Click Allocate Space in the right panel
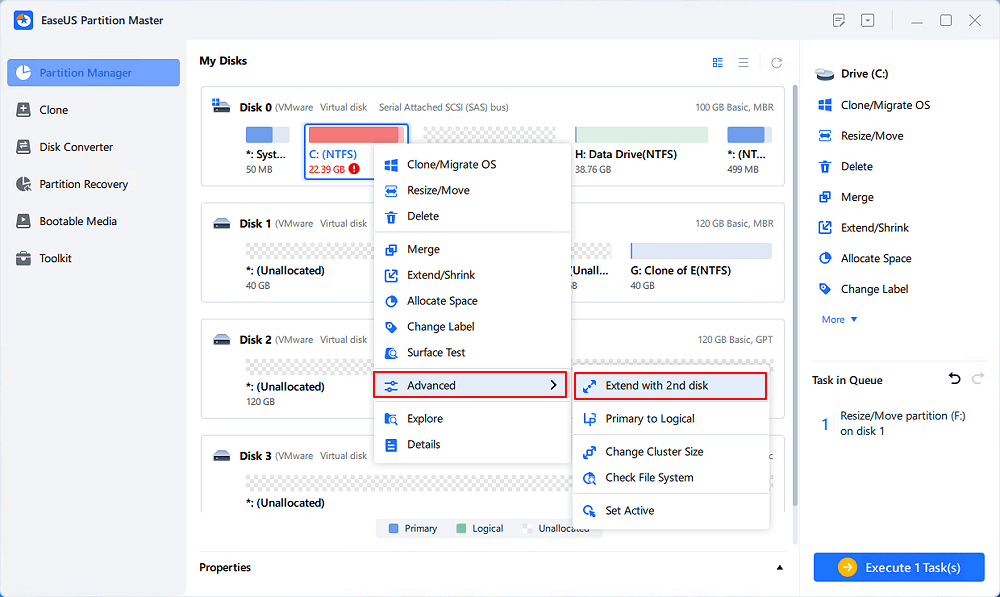Image resolution: width=1000 pixels, height=597 pixels. point(875,258)
